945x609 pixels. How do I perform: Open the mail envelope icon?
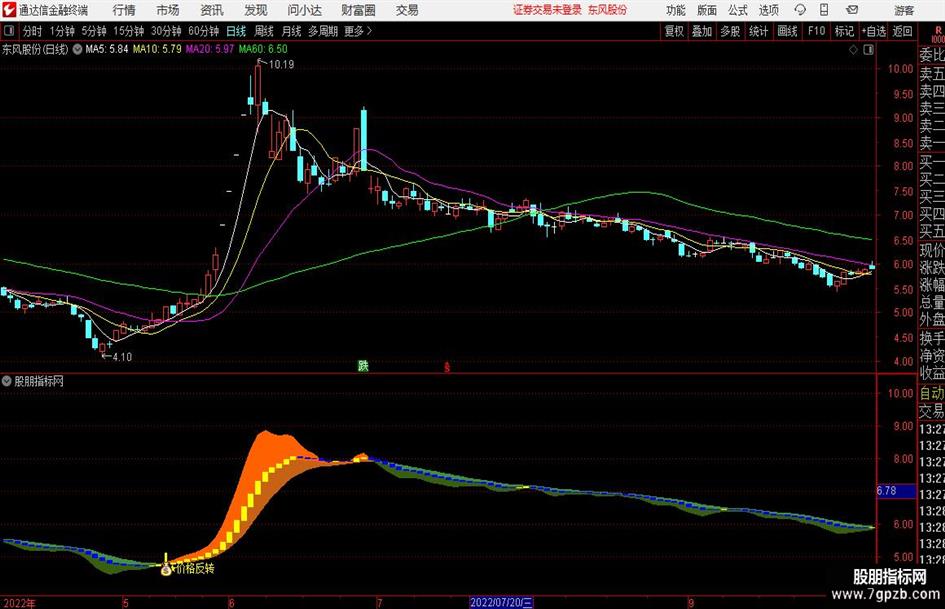pos(852,10)
